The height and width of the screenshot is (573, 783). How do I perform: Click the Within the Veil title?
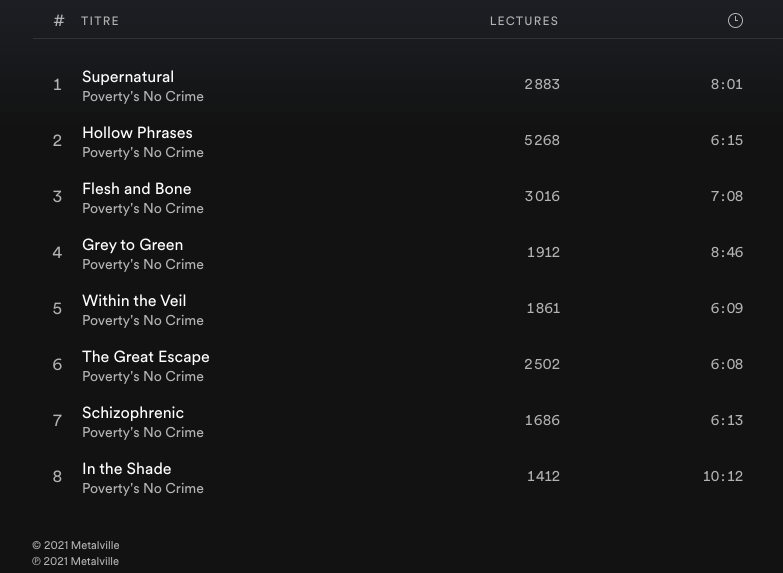click(134, 301)
